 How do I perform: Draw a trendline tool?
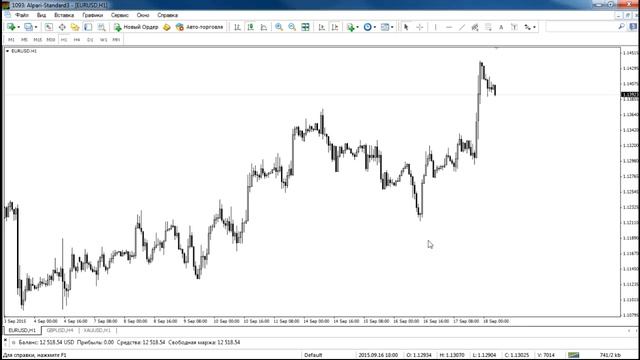(462, 27)
